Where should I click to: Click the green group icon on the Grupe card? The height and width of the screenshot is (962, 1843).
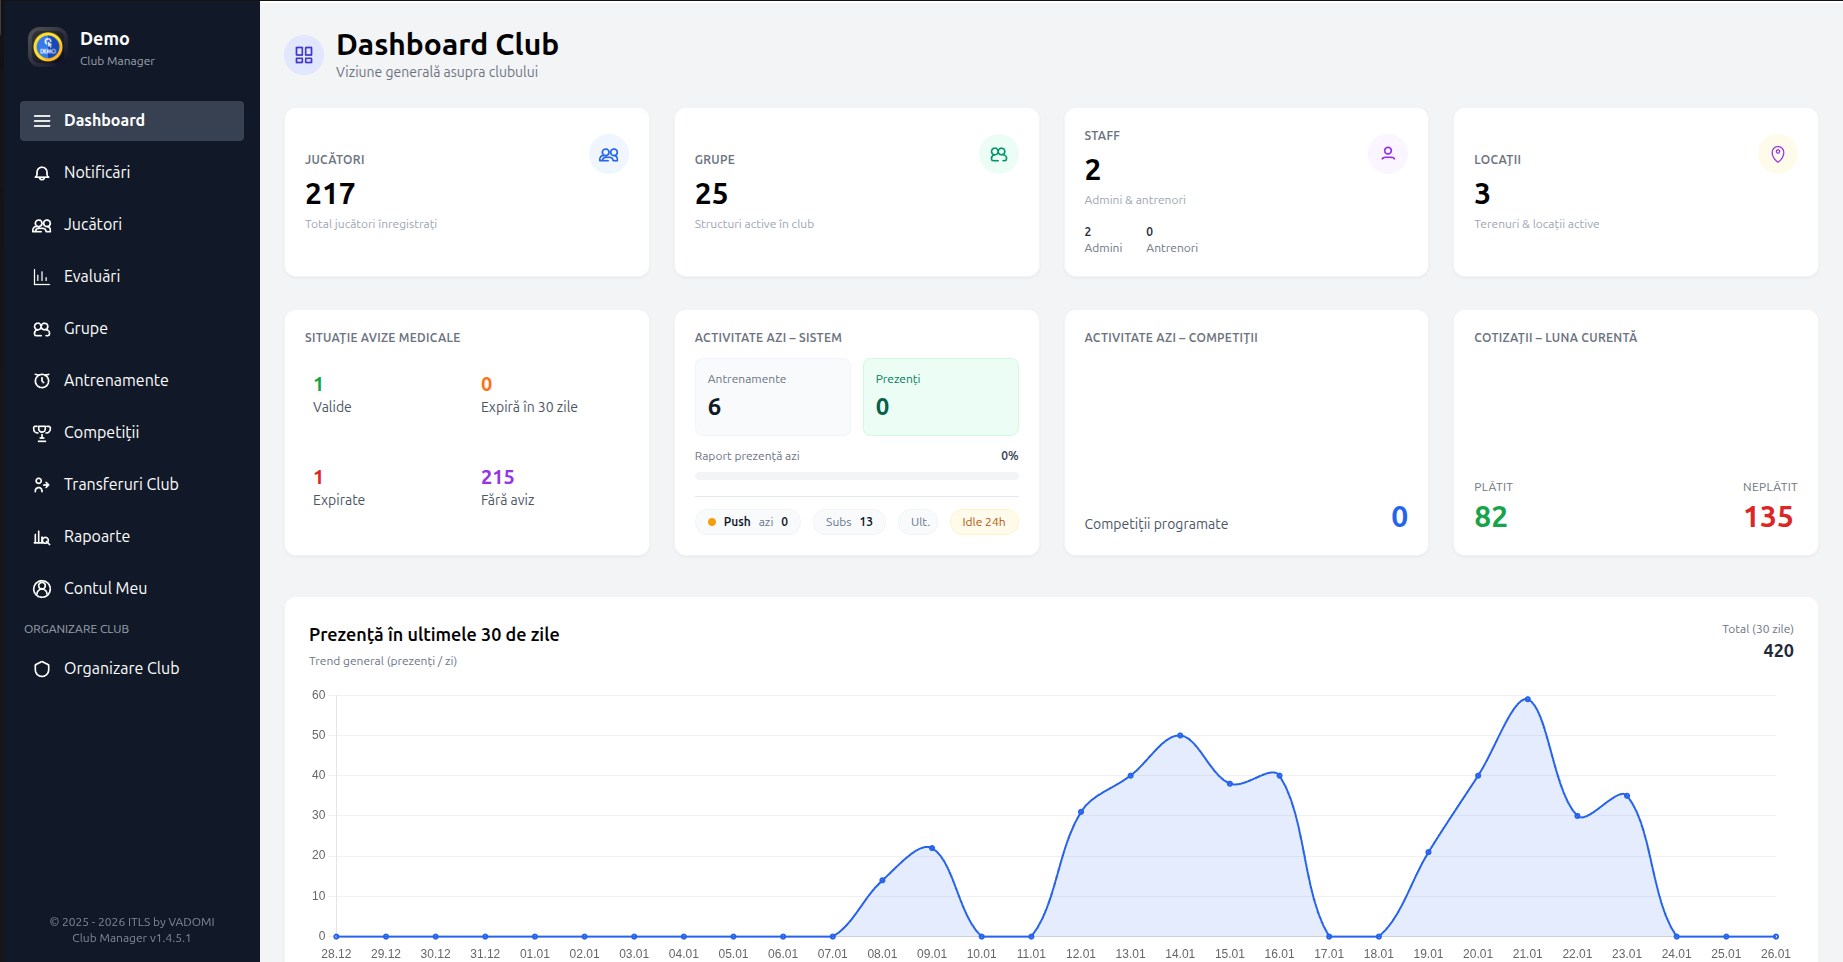[x=998, y=154]
